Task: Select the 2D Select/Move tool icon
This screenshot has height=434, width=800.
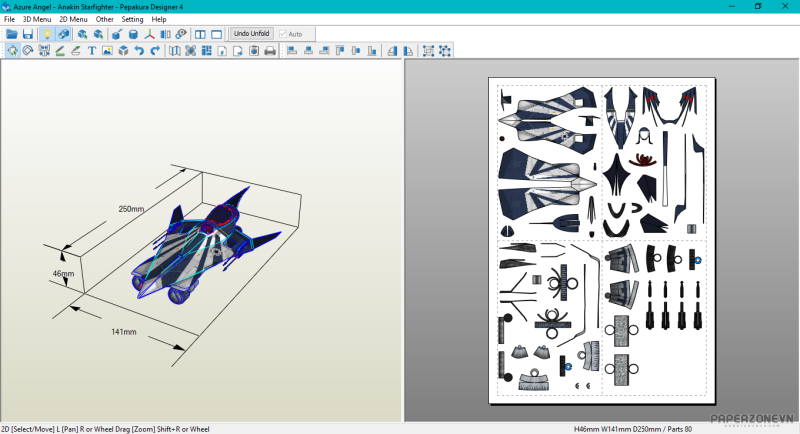Action: 12,50
